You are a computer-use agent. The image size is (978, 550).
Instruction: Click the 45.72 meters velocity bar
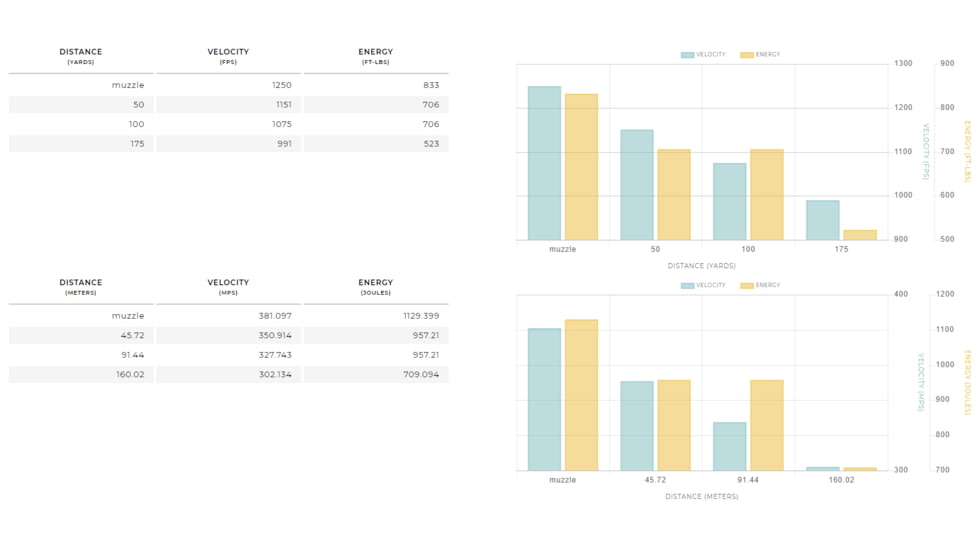point(637,426)
